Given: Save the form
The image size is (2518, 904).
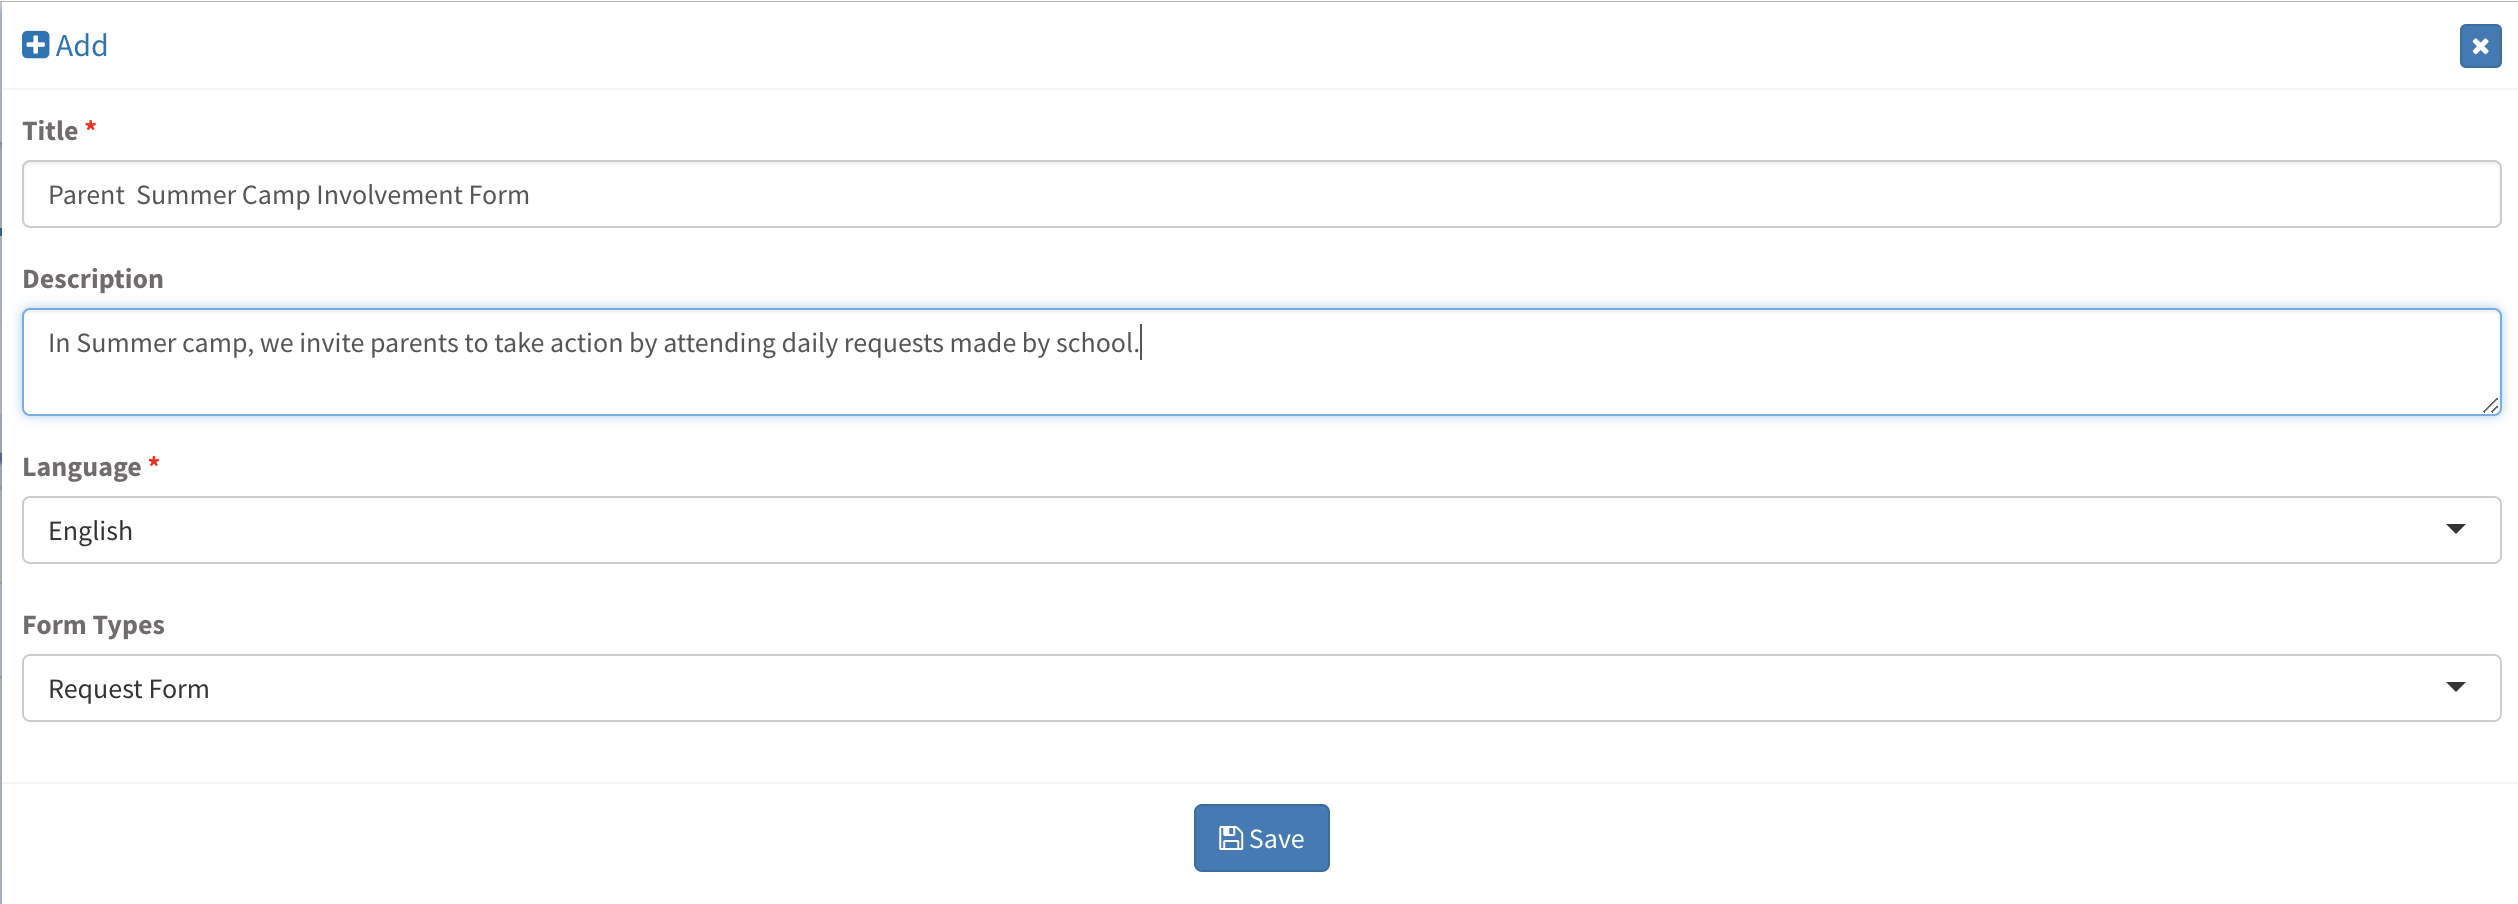Looking at the screenshot, I should coord(1261,838).
